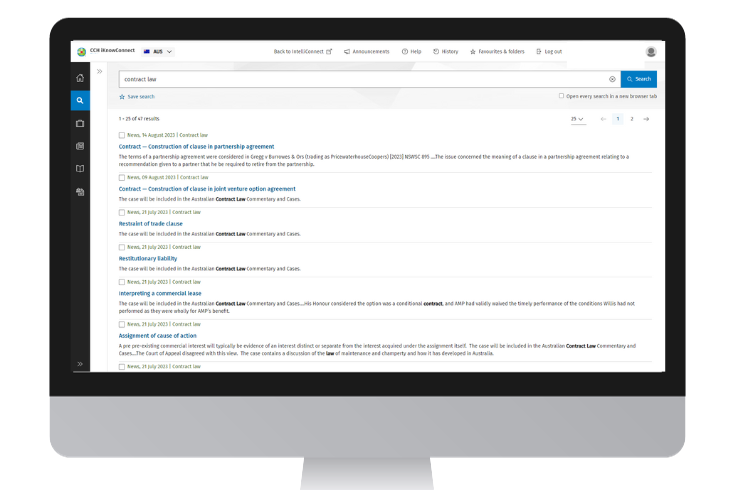Go to Home in the left sidebar

(x=80, y=77)
